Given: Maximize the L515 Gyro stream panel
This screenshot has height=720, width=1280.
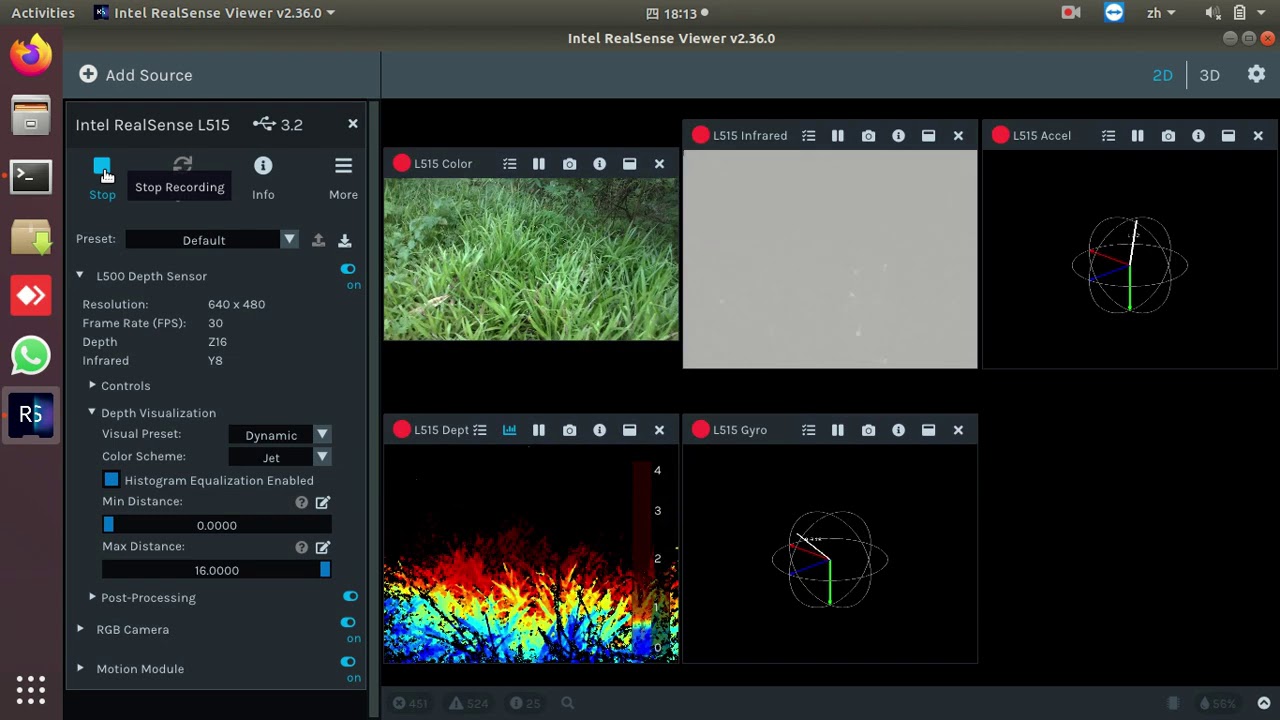Looking at the screenshot, I should point(928,430).
